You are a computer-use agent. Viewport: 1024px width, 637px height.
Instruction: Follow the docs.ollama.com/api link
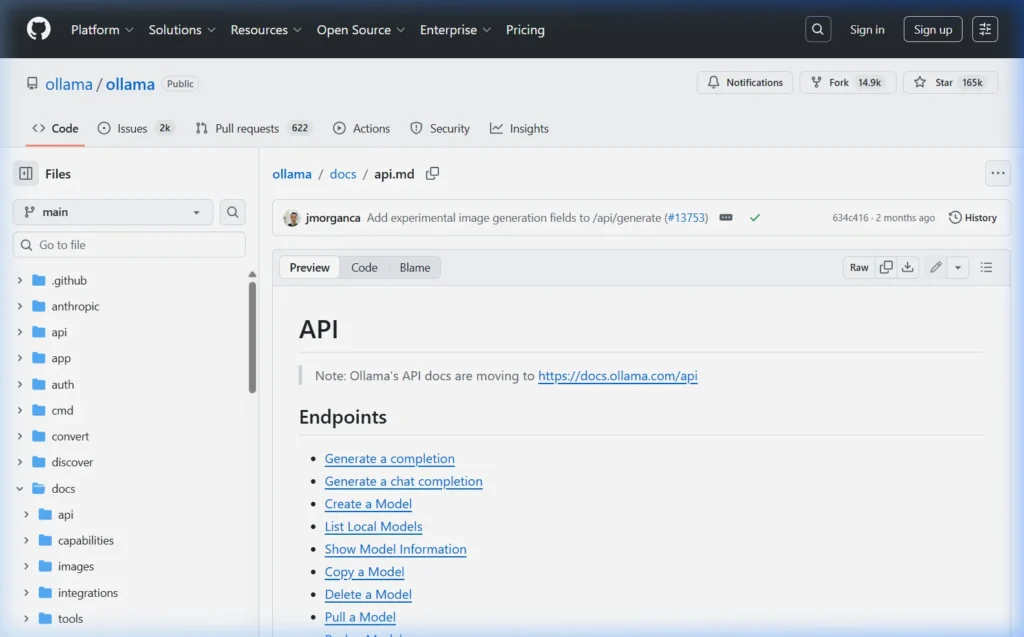[x=617, y=376]
